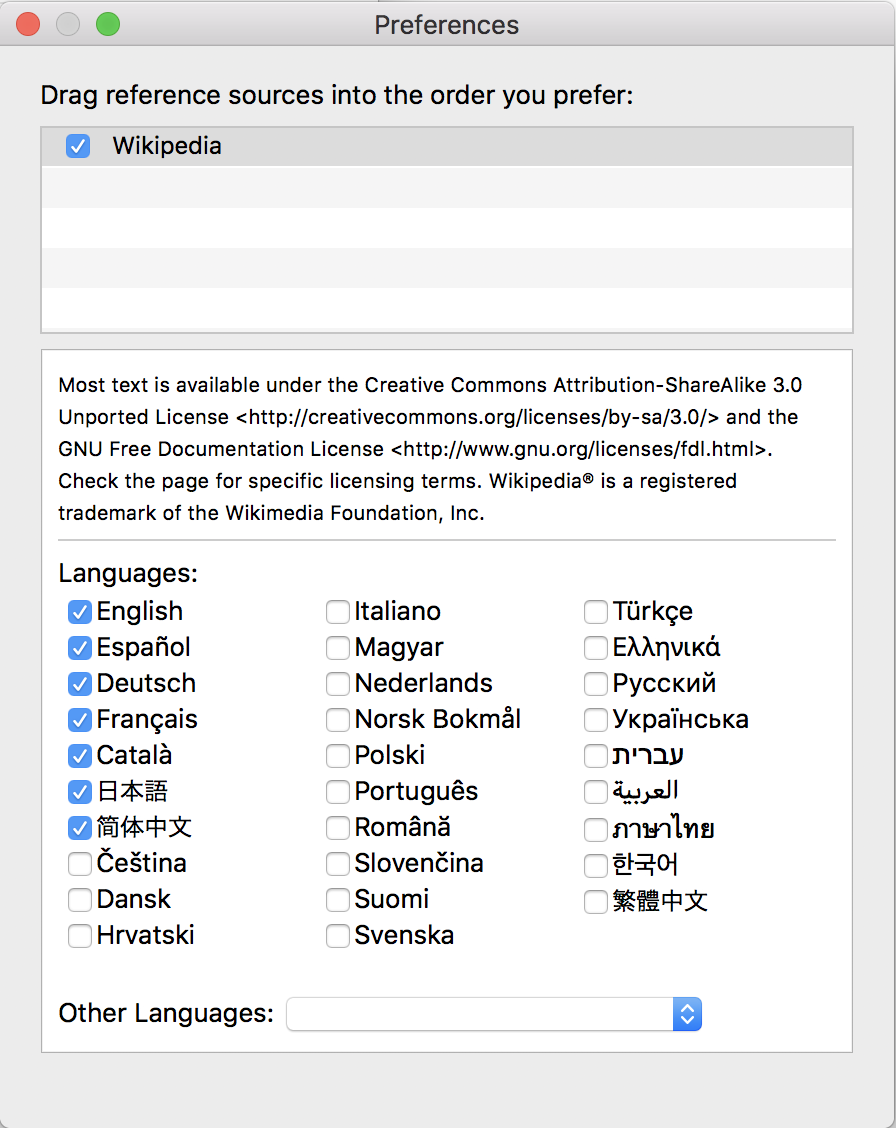Select the Wikipedia row in sources list
Viewport: 896px width, 1128px height.
point(447,146)
